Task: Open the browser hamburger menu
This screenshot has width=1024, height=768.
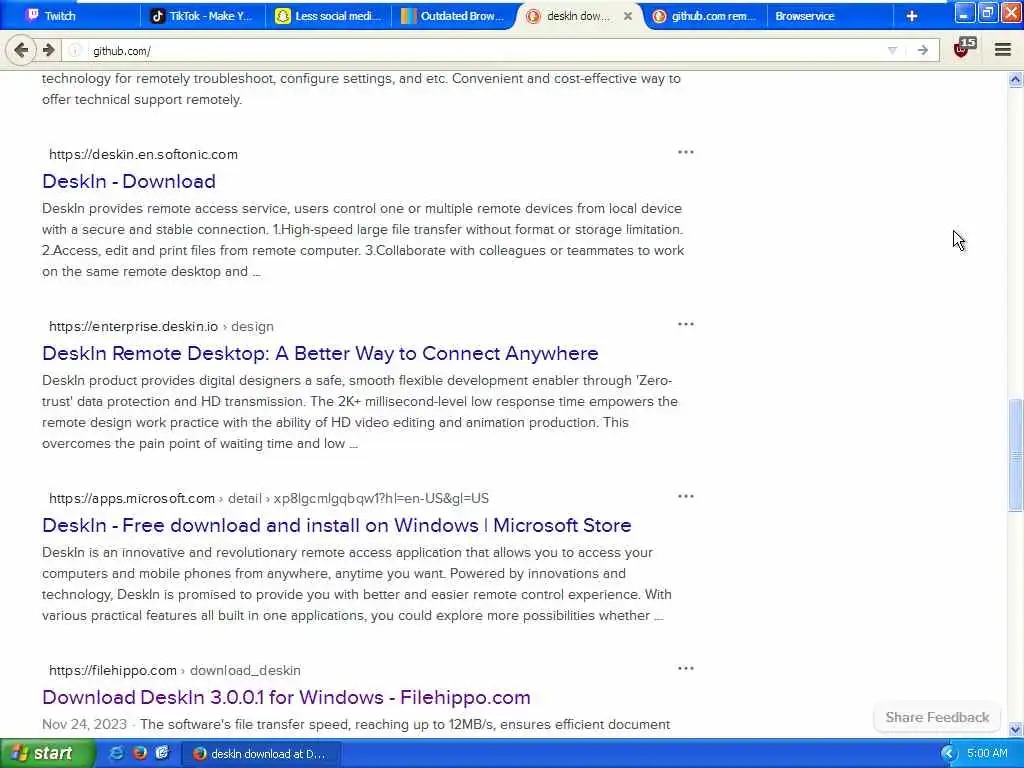Action: 1002,50
